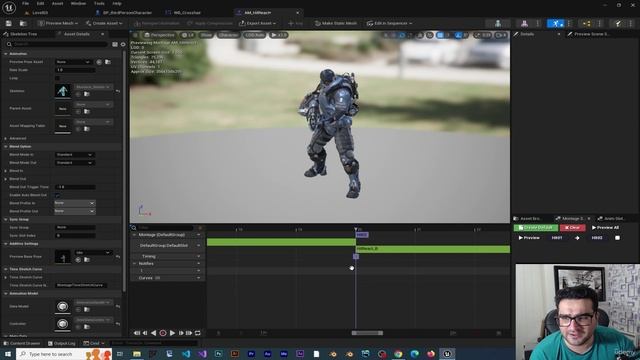Open the Skeleton editing mode icon
The height and width of the screenshot is (360, 640).
[x=498, y=23]
